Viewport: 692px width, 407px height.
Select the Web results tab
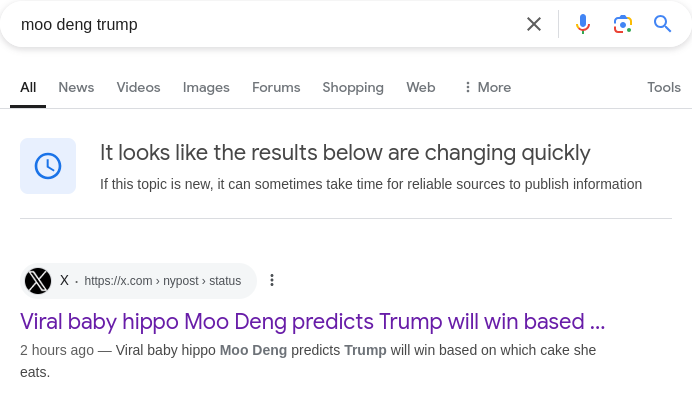(421, 87)
